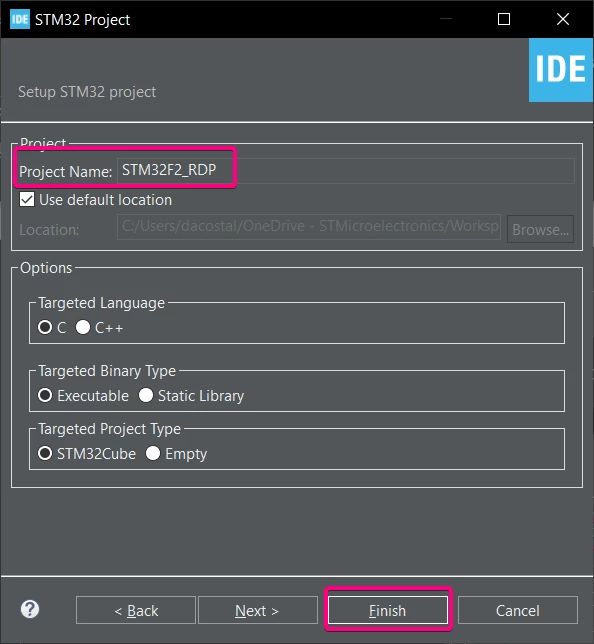This screenshot has width=594, height=644.
Task: Click the 'Targeted Binary Type' group label
Action: pos(107,371)
